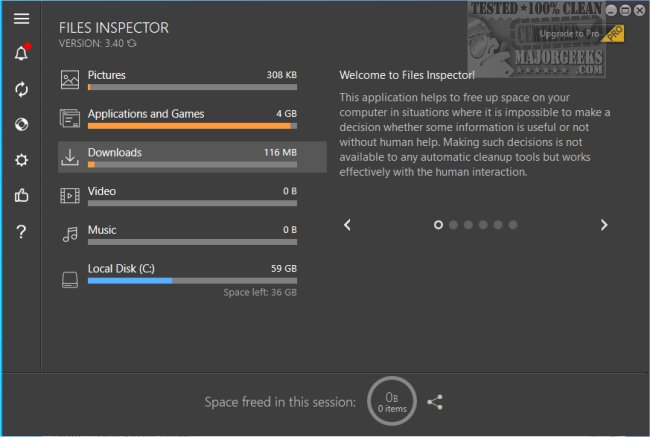This screenshot has width=650, height=437.
Task: Open the Applications and Games category
Action: point(192,118)
